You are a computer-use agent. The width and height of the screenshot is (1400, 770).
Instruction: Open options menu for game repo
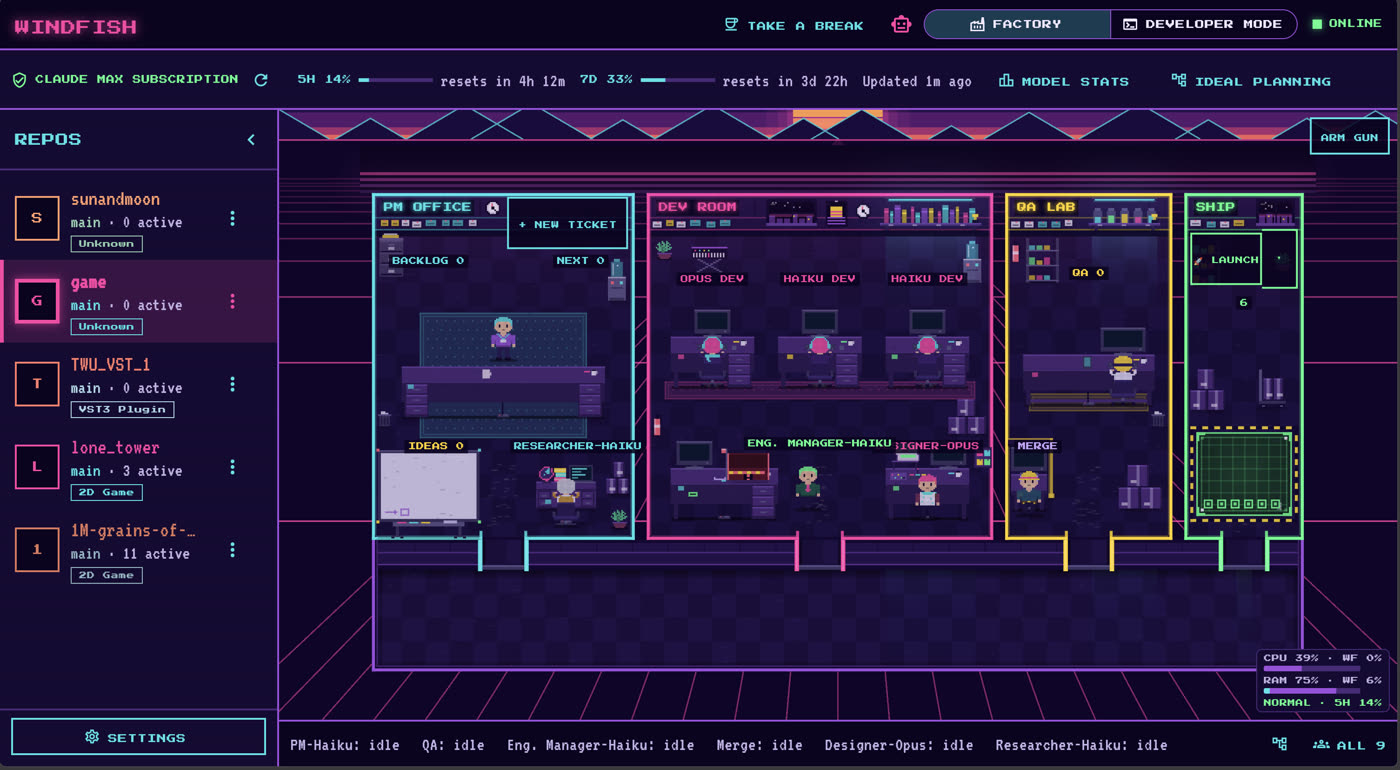(233, 301)
